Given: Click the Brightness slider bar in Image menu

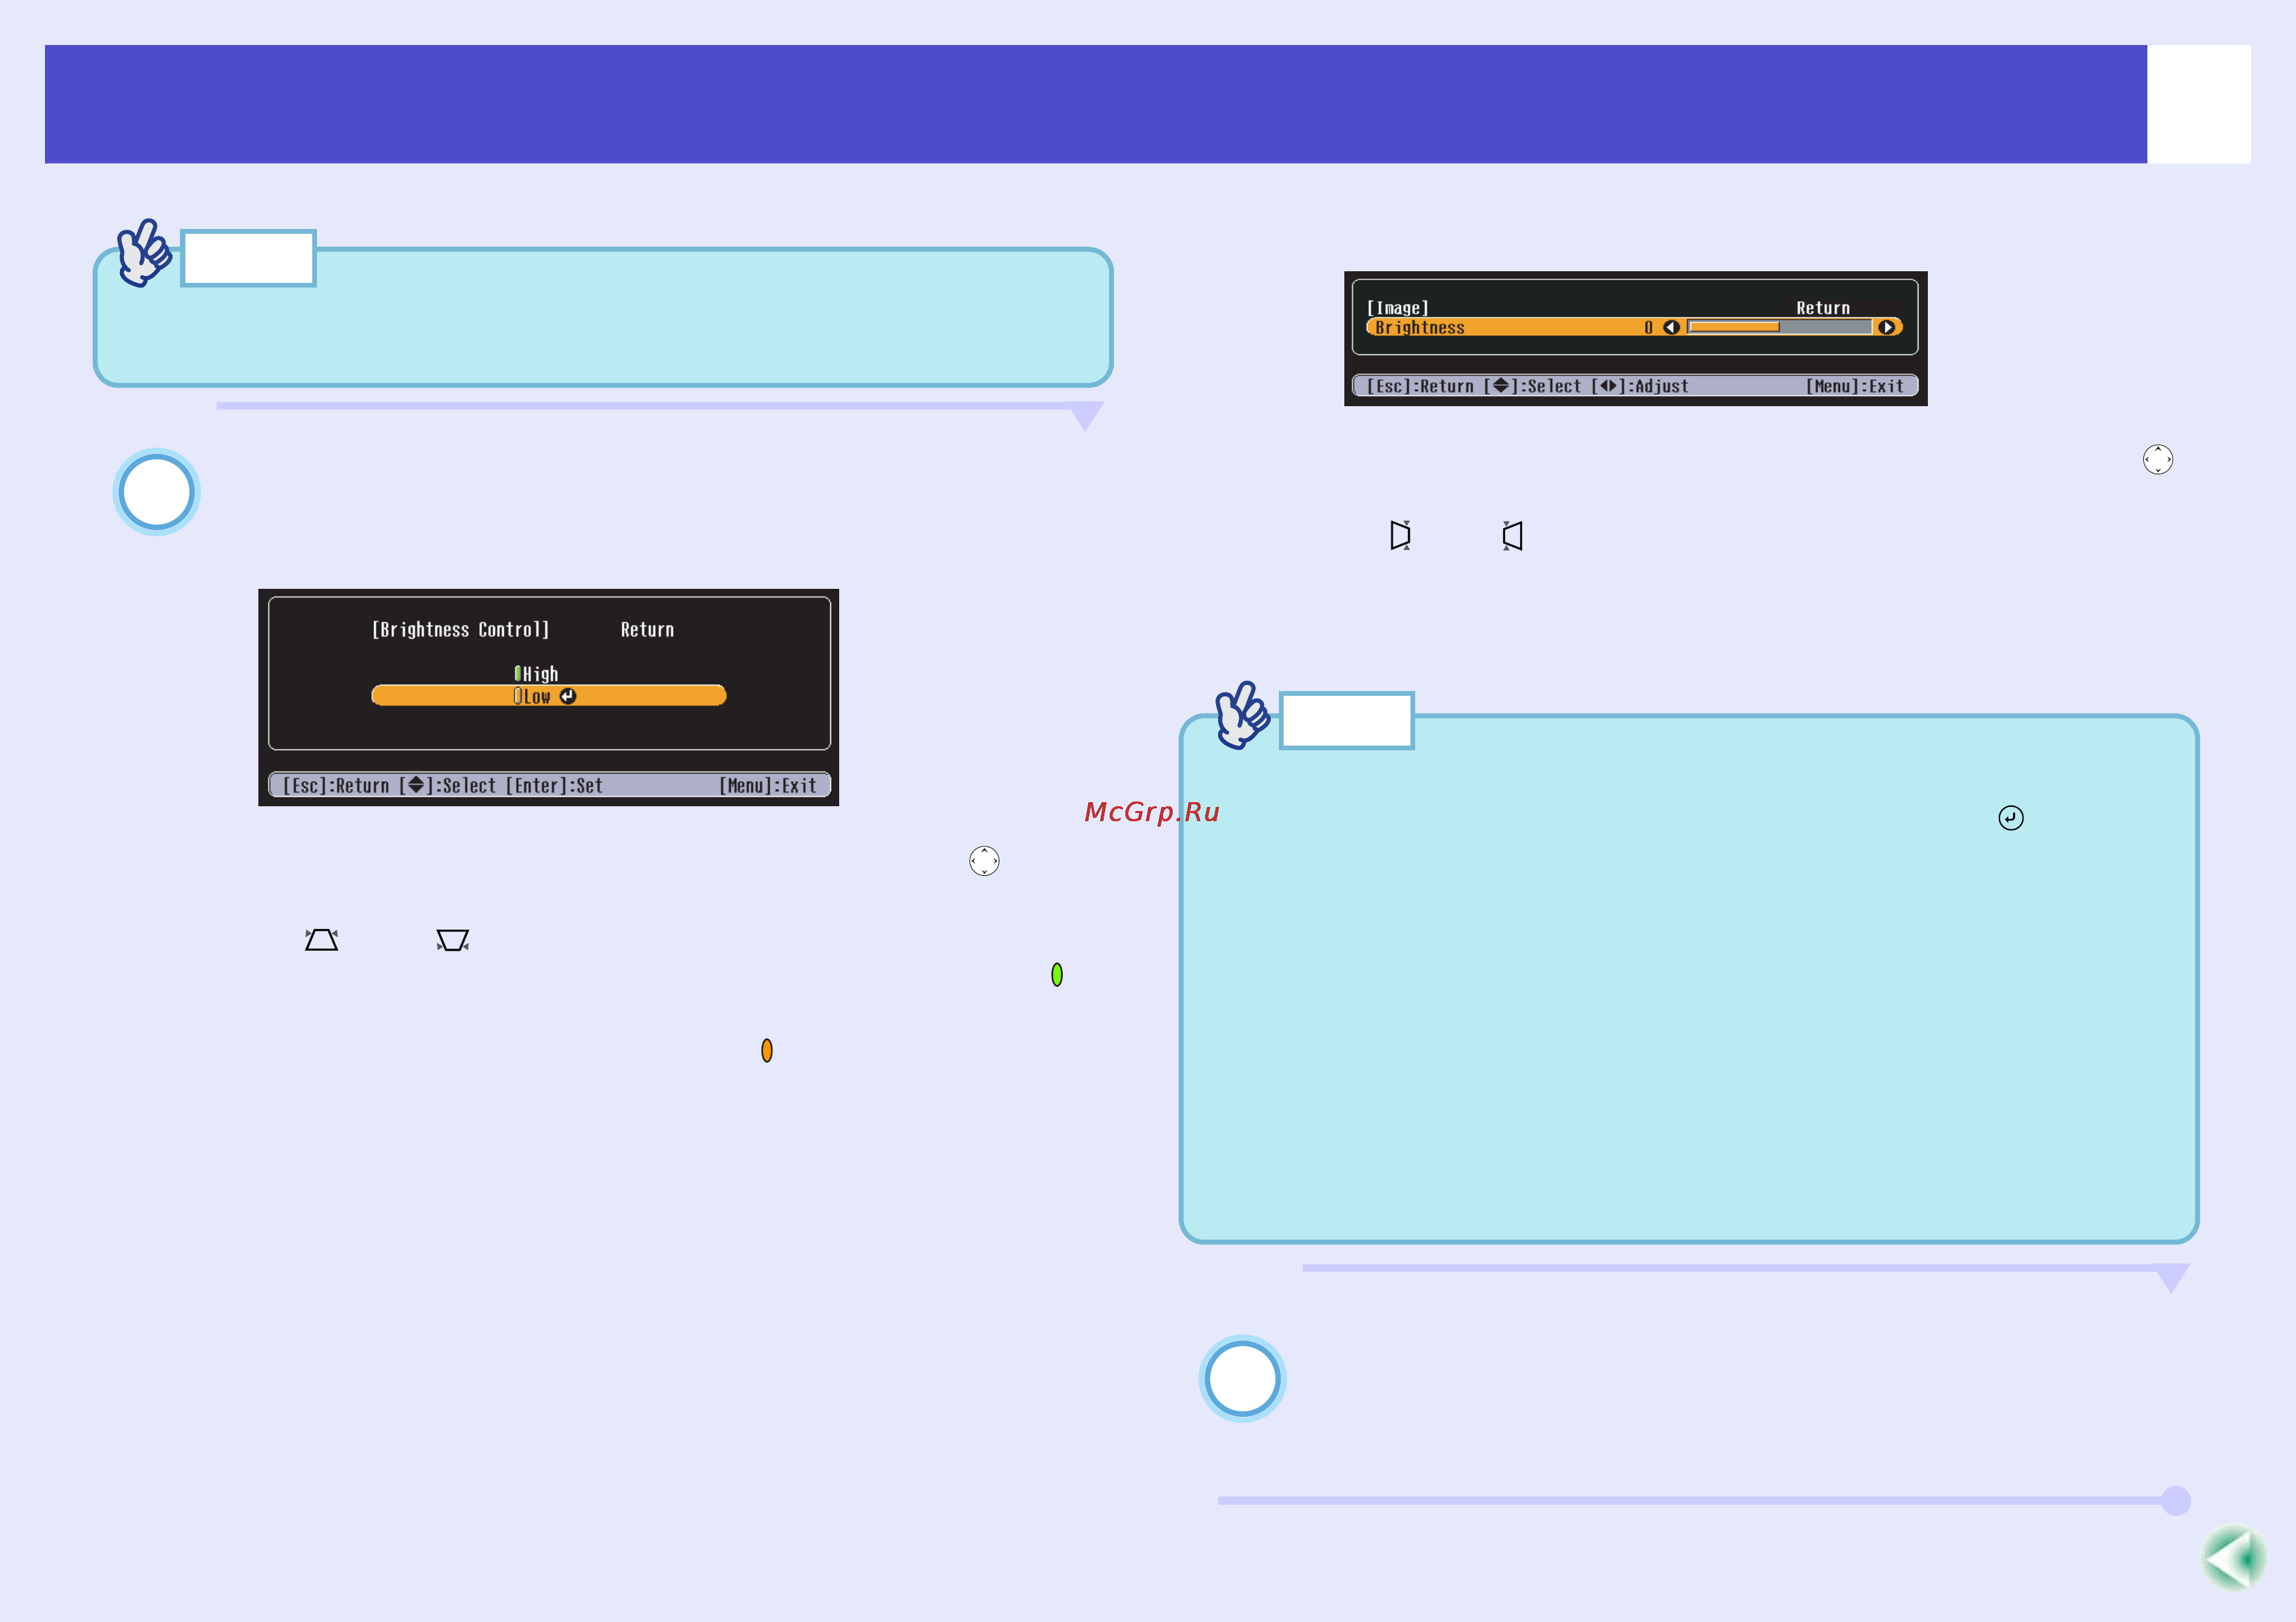Looking at the screenshot, I should coord(1779,327).
